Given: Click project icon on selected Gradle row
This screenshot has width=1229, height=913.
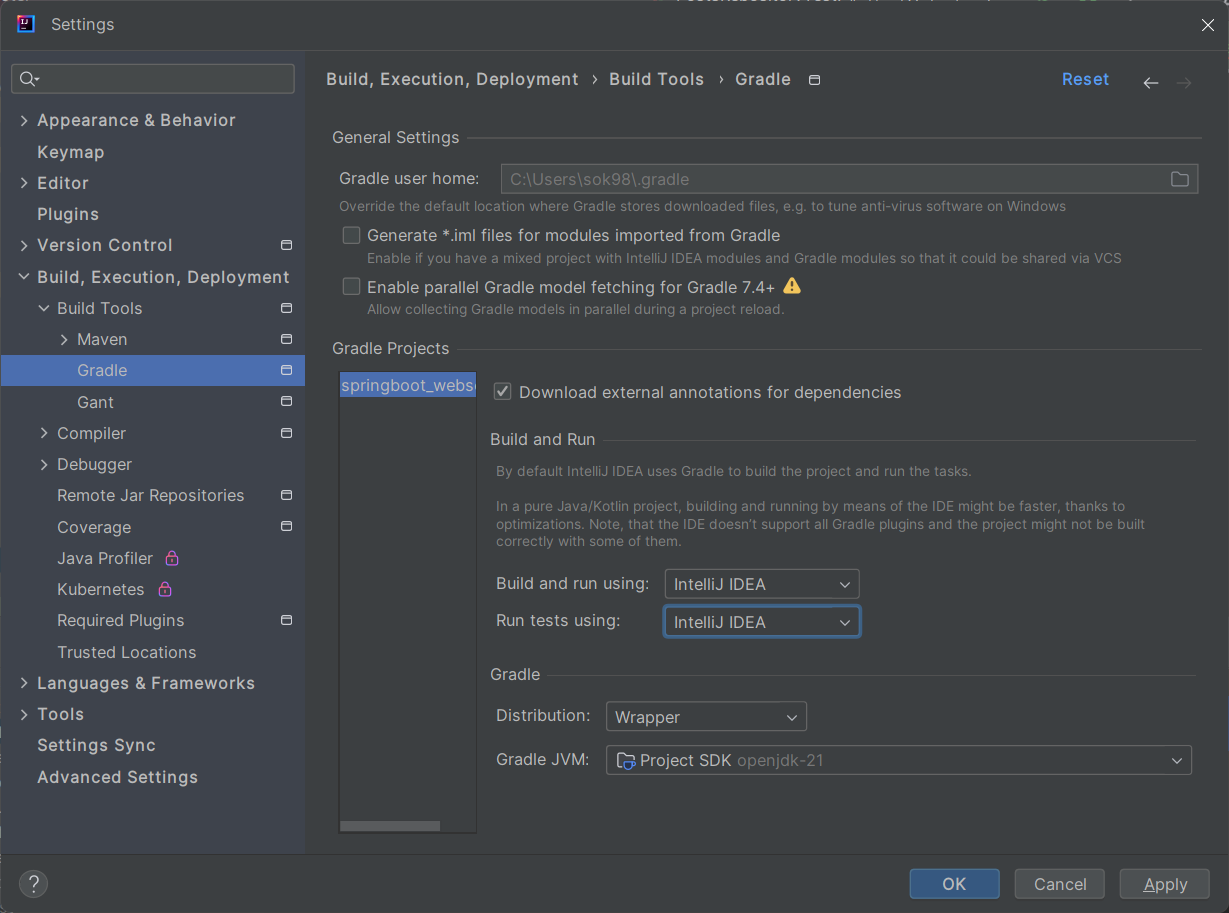Looking at the screenshot, I should [x=286, y=370].
